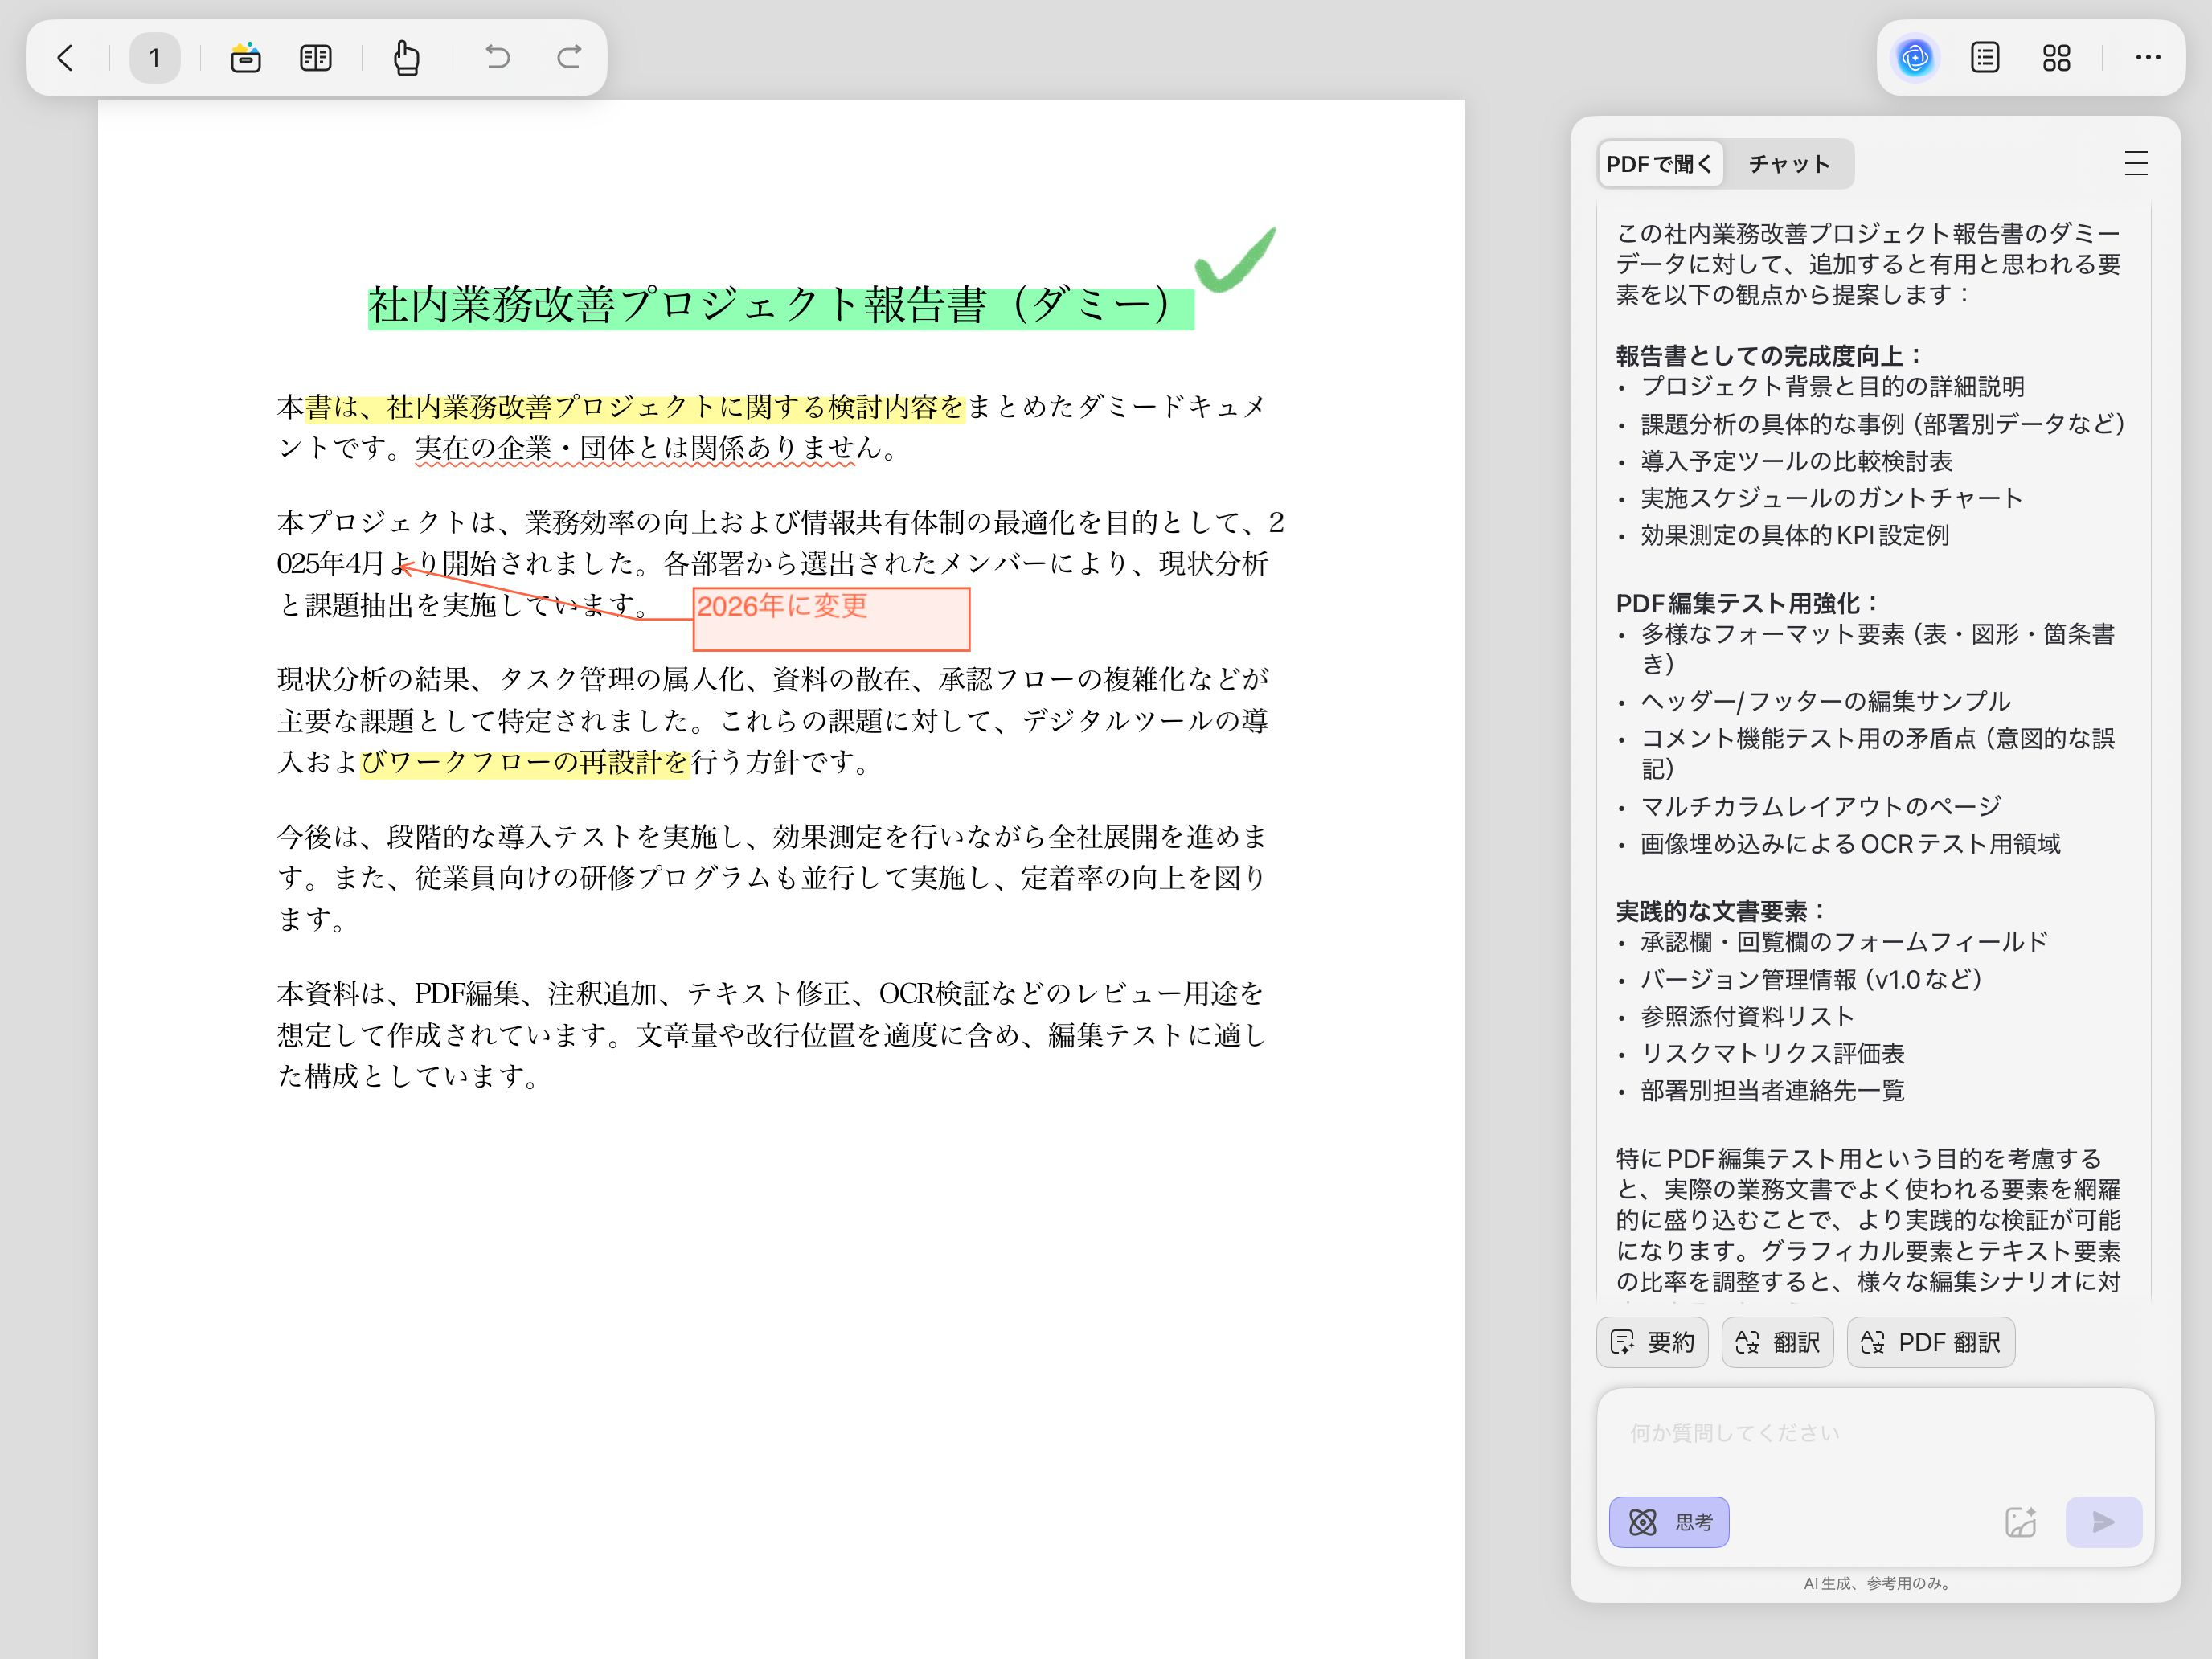Click the 要約 button
Image resolution: width=2212 pixels, height=1659 pixels.
point(1653,1342)
